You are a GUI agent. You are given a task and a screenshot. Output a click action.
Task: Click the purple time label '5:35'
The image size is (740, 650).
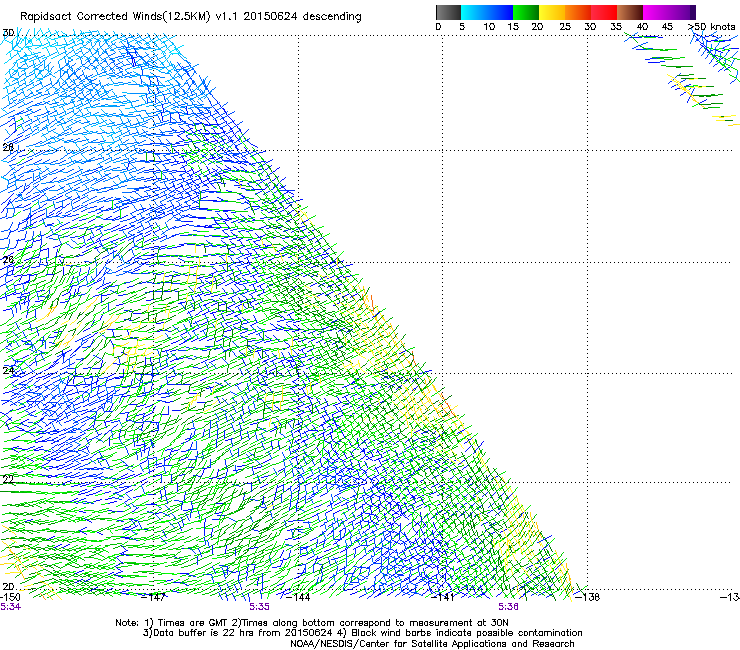coord(259,607)
